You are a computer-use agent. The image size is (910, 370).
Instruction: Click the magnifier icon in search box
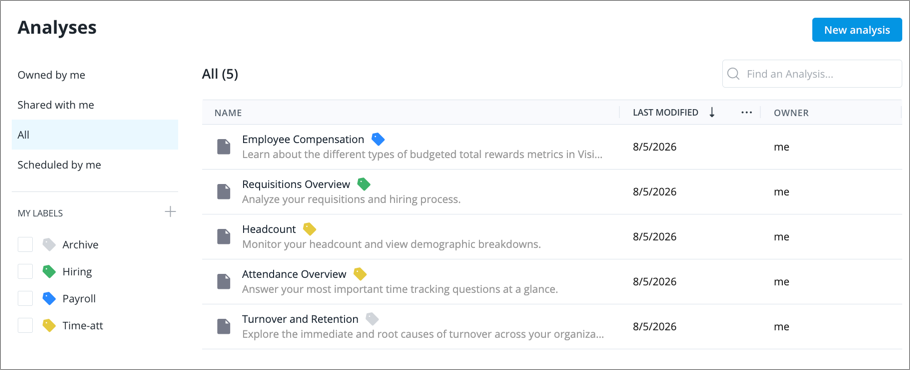point(733,74)
